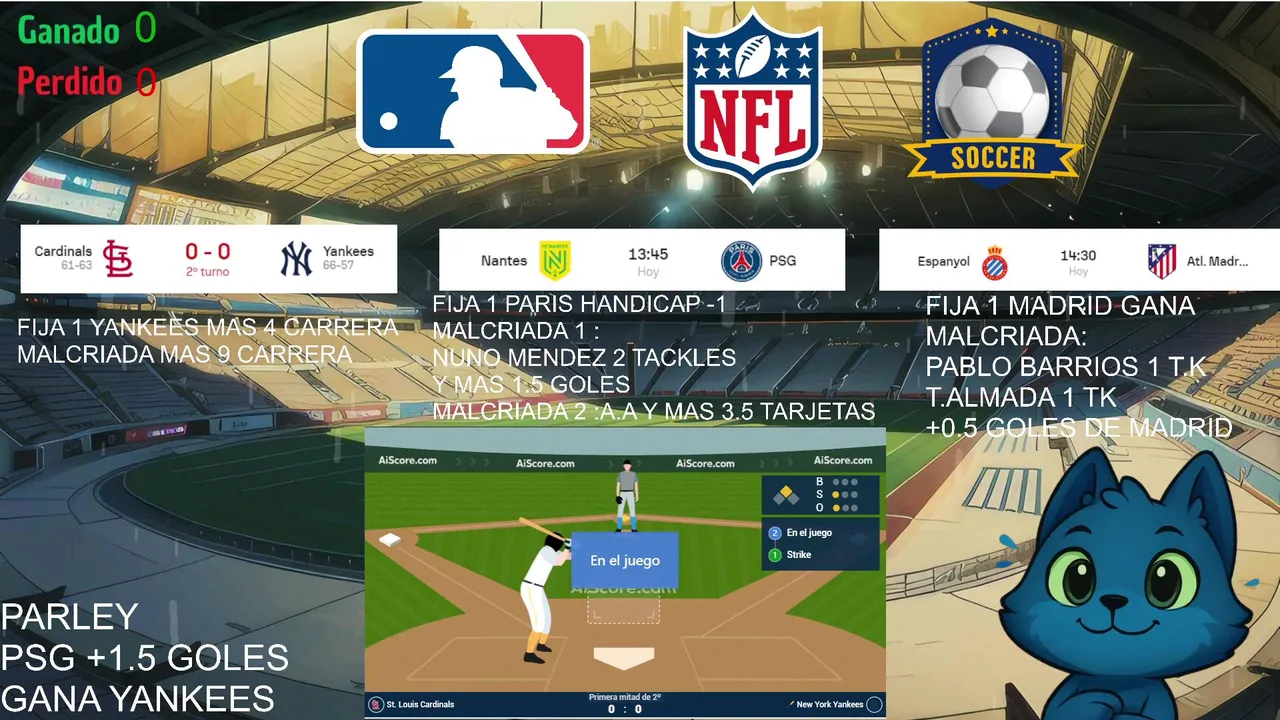The height and width of the screenshot is (720, 1280).
Task: Click the MLB league logo
Action: coord(473,92)
